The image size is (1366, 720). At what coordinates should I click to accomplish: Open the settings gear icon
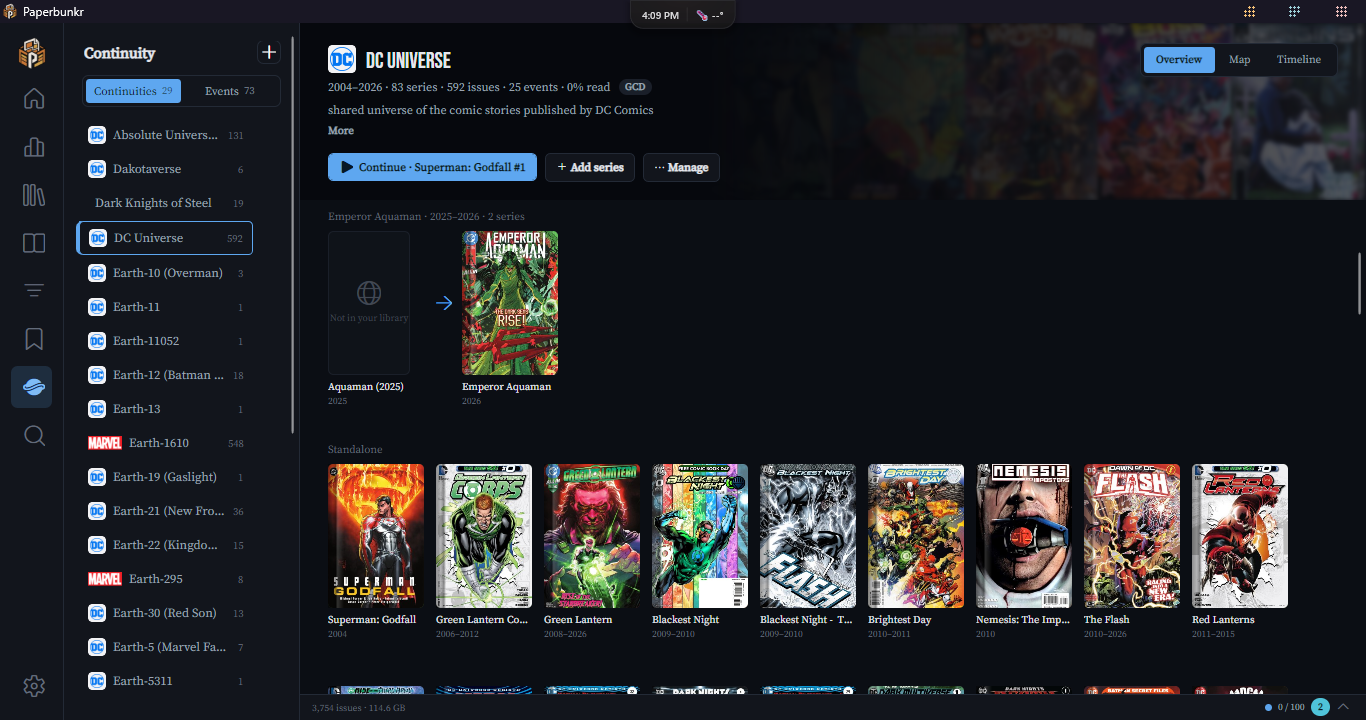tap(34, 685)
